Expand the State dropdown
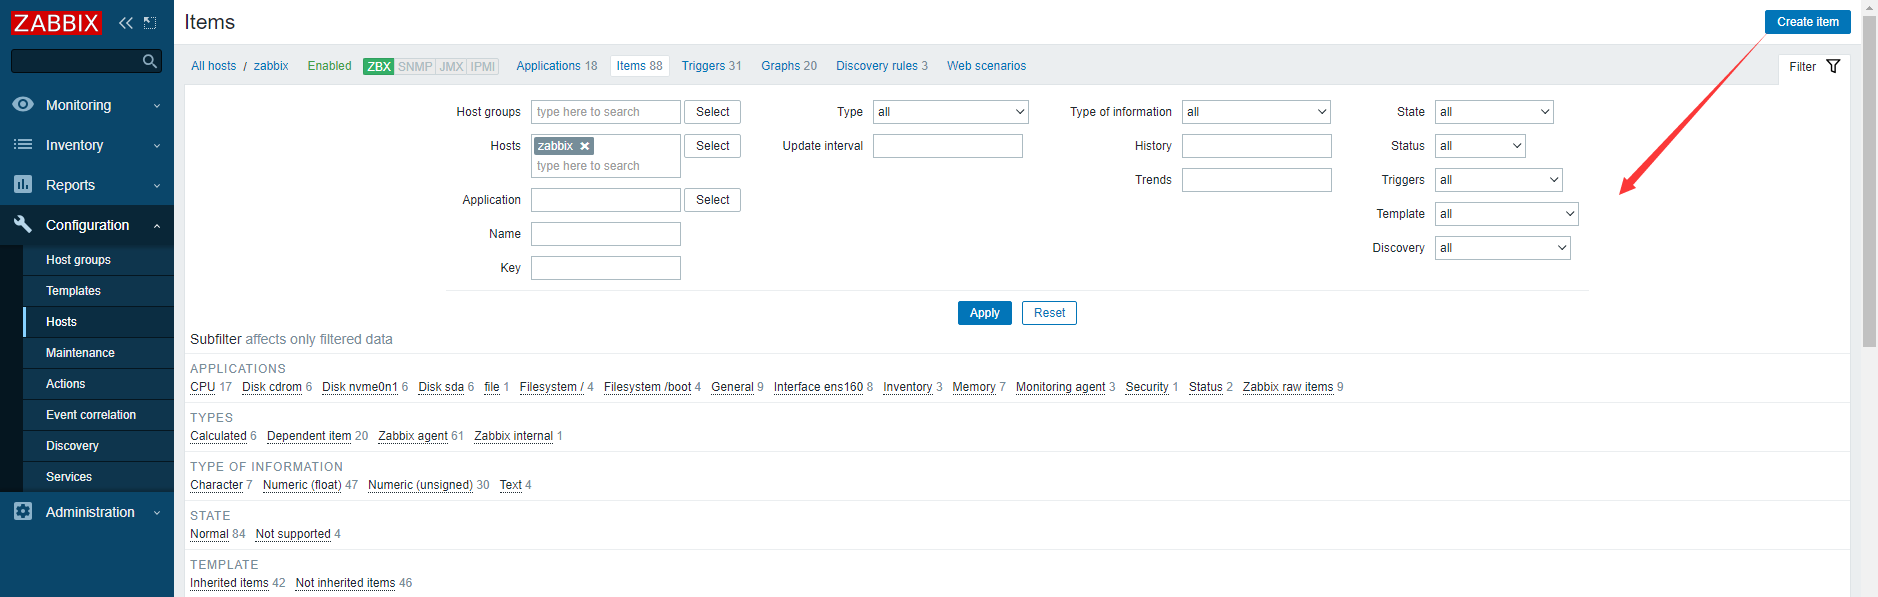The image size is (1878, 597). coord(1494,112)
